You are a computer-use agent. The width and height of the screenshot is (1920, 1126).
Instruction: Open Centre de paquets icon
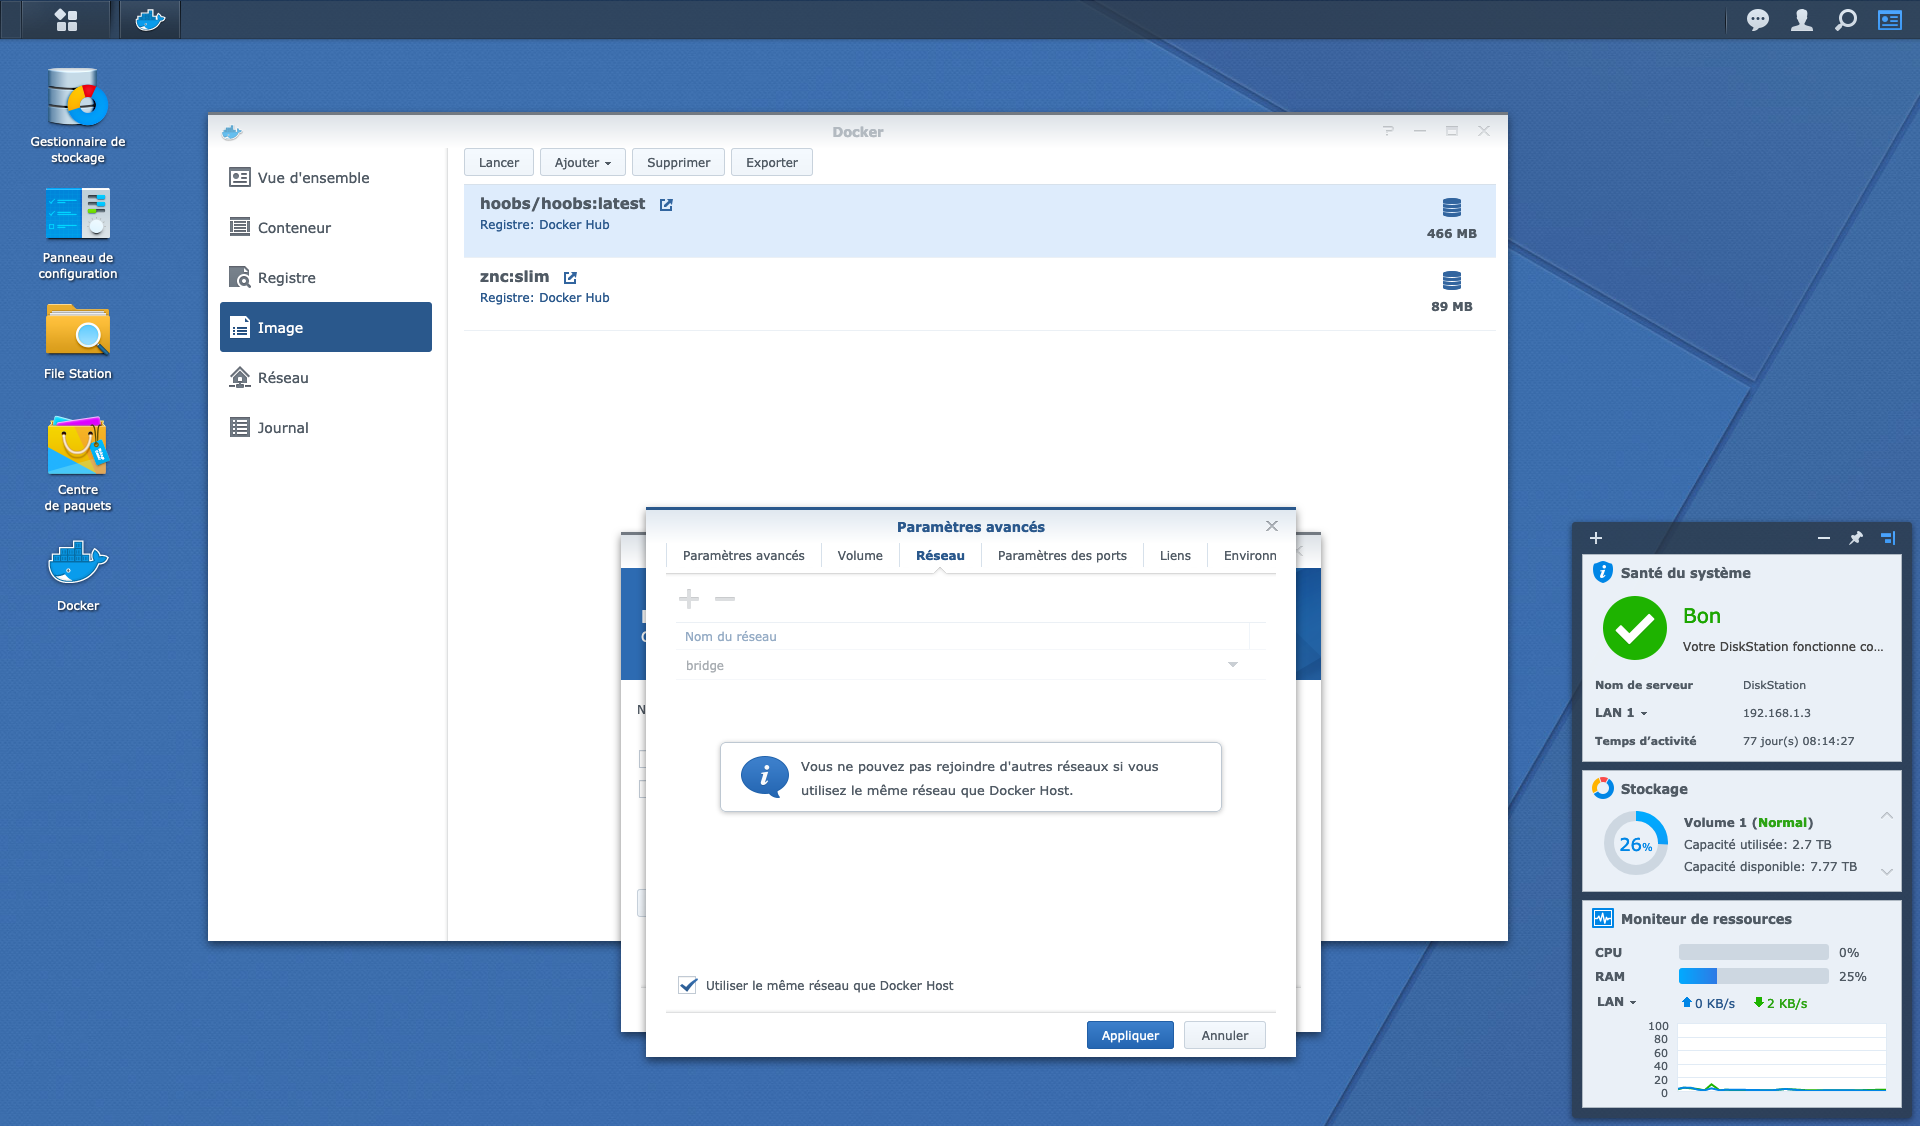(78, 464)
